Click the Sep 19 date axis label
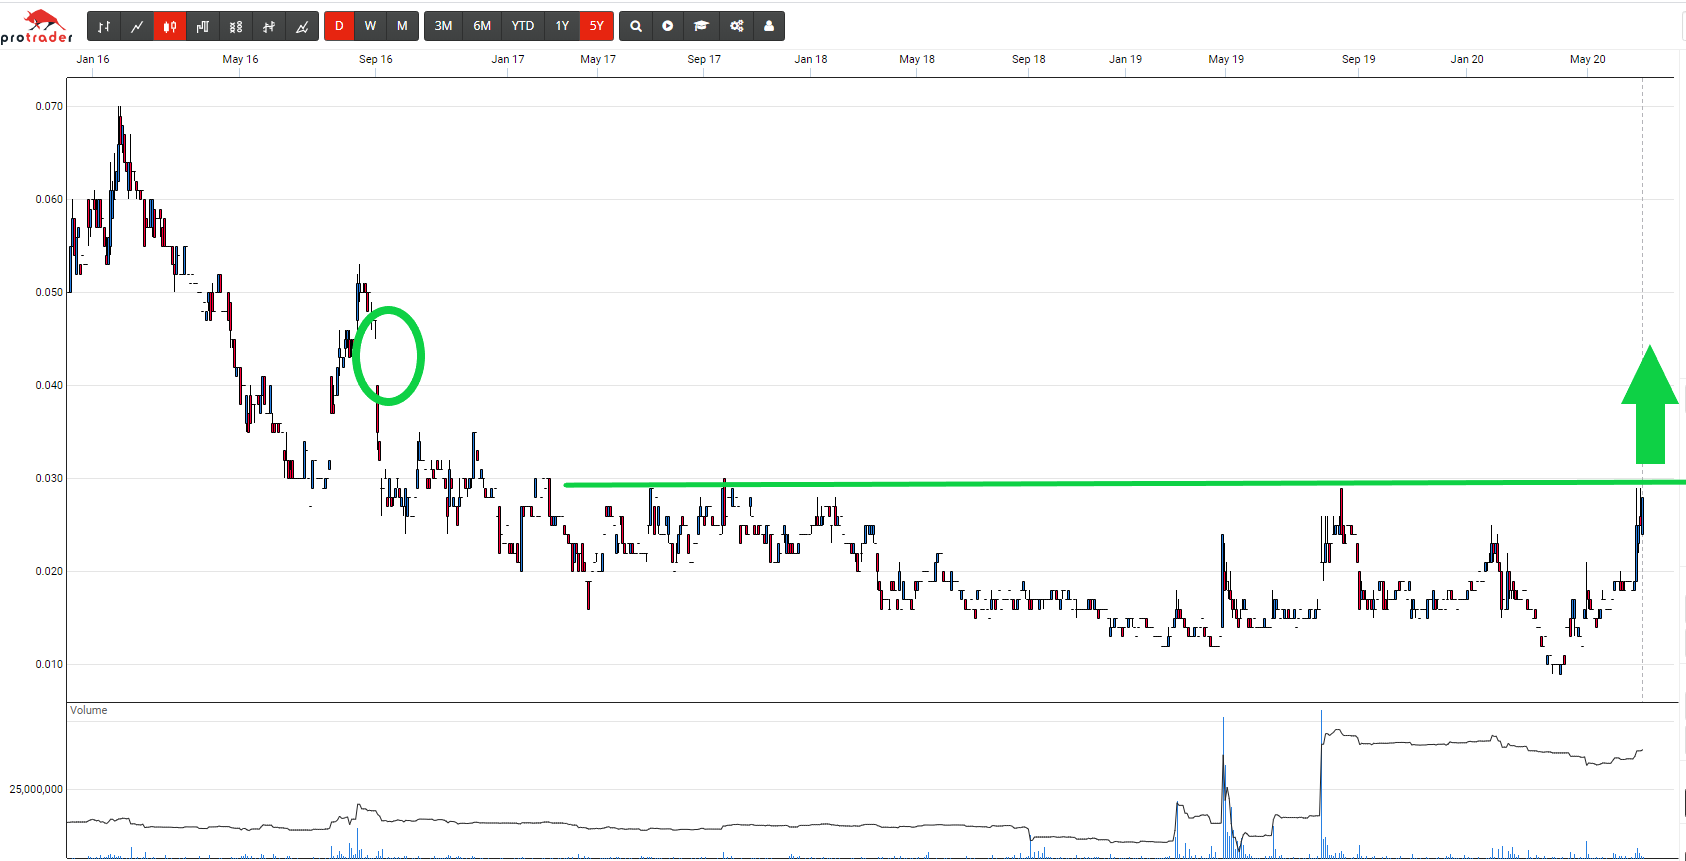The image size is (1686, 861). [x=1358, y=59]
